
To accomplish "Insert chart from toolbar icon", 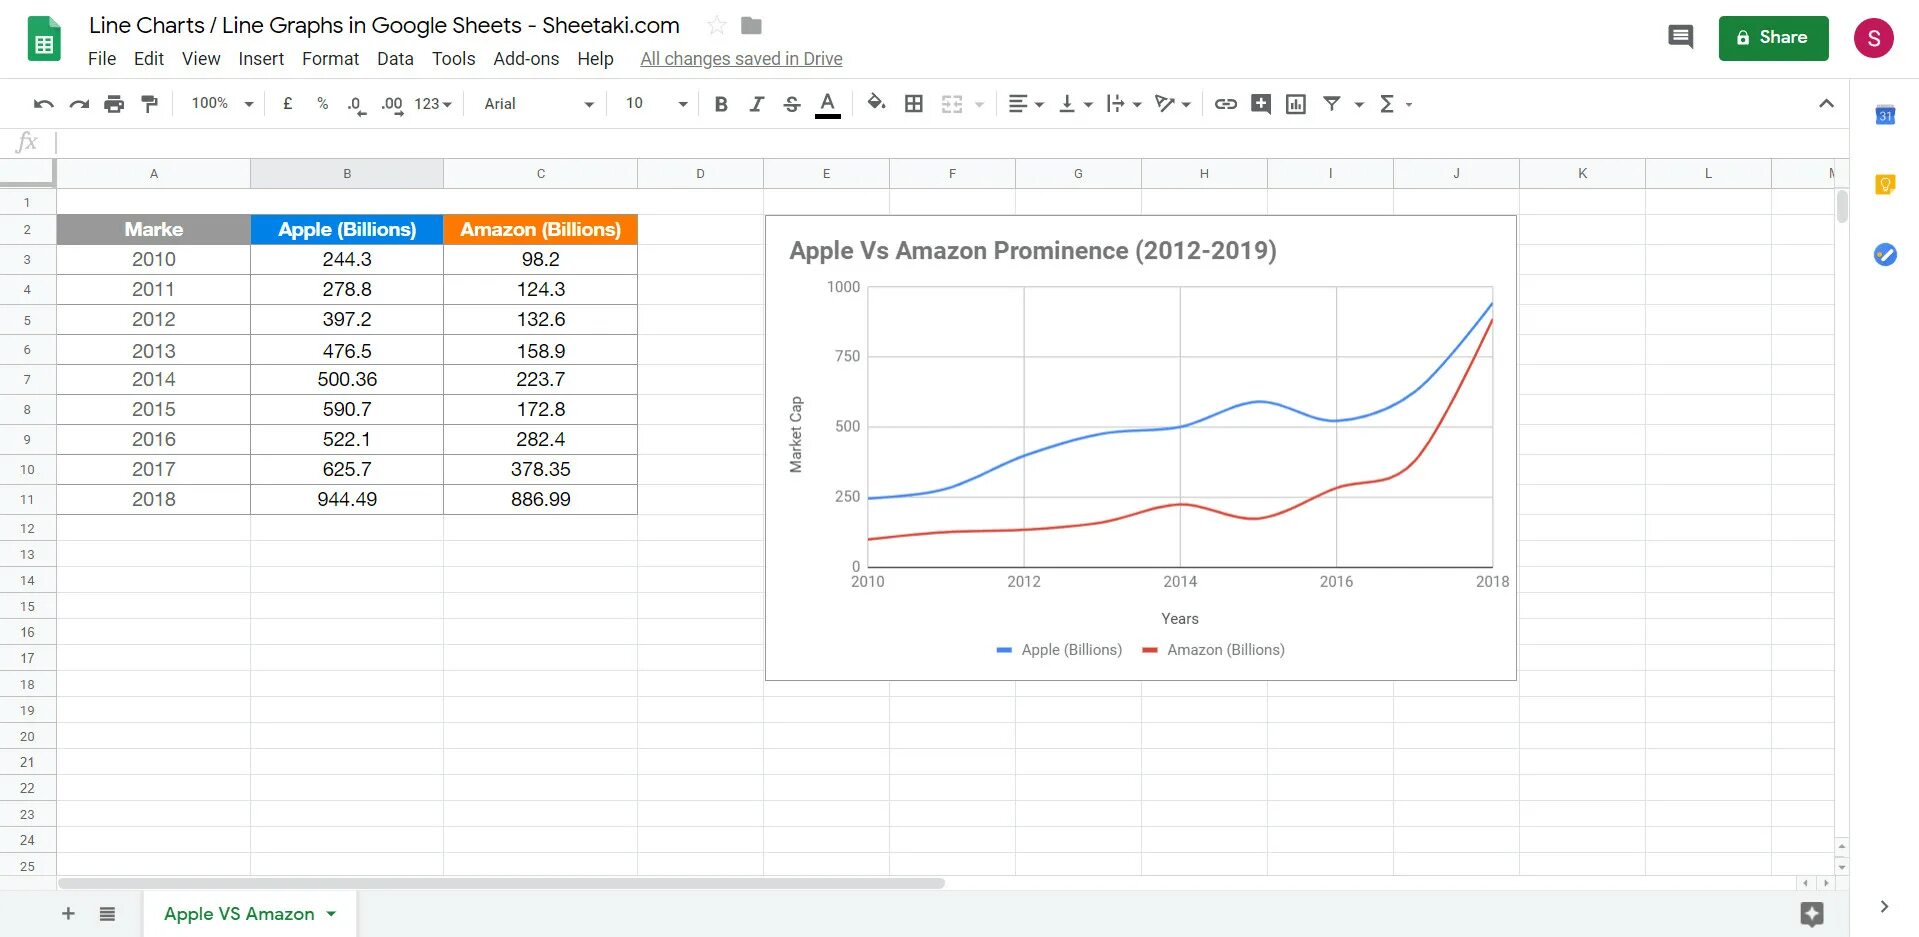I will (1296, 104).
